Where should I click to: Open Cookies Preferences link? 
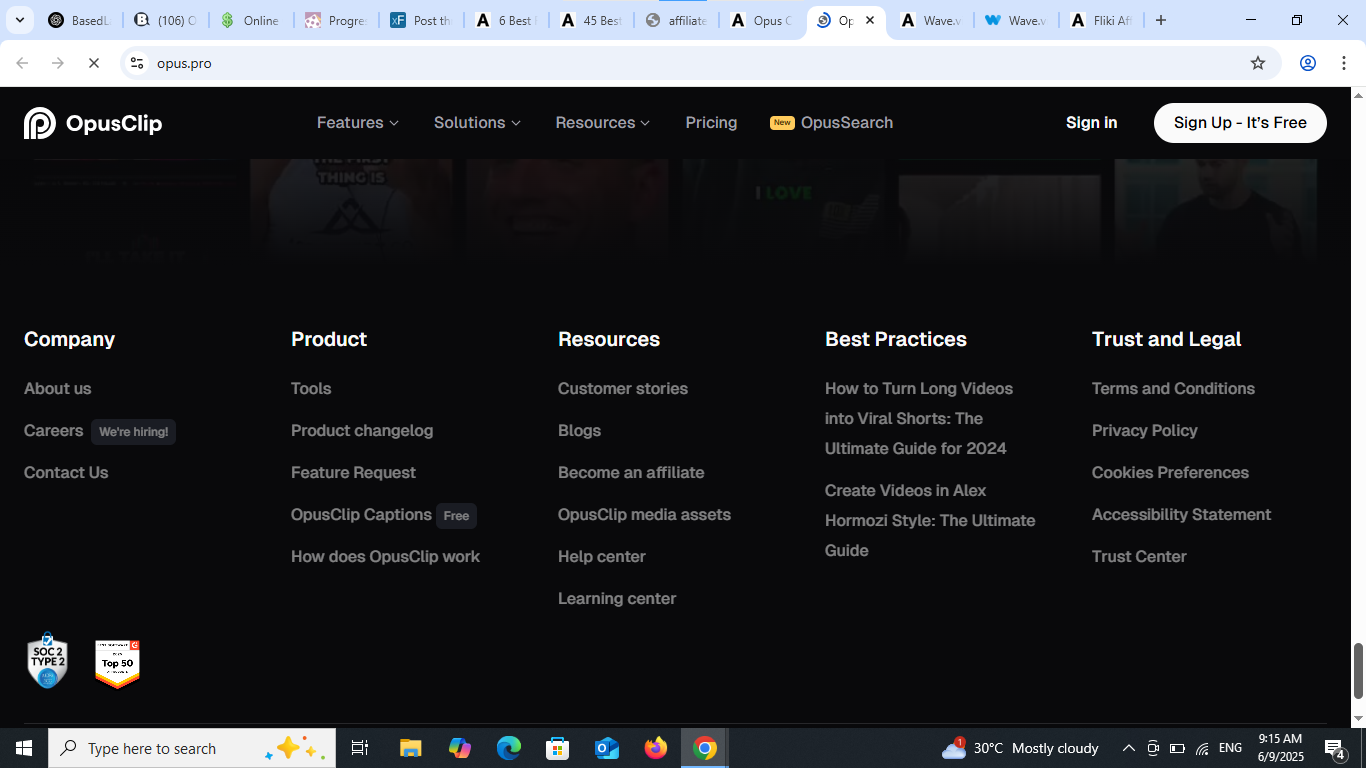[x=1170, y=473]
